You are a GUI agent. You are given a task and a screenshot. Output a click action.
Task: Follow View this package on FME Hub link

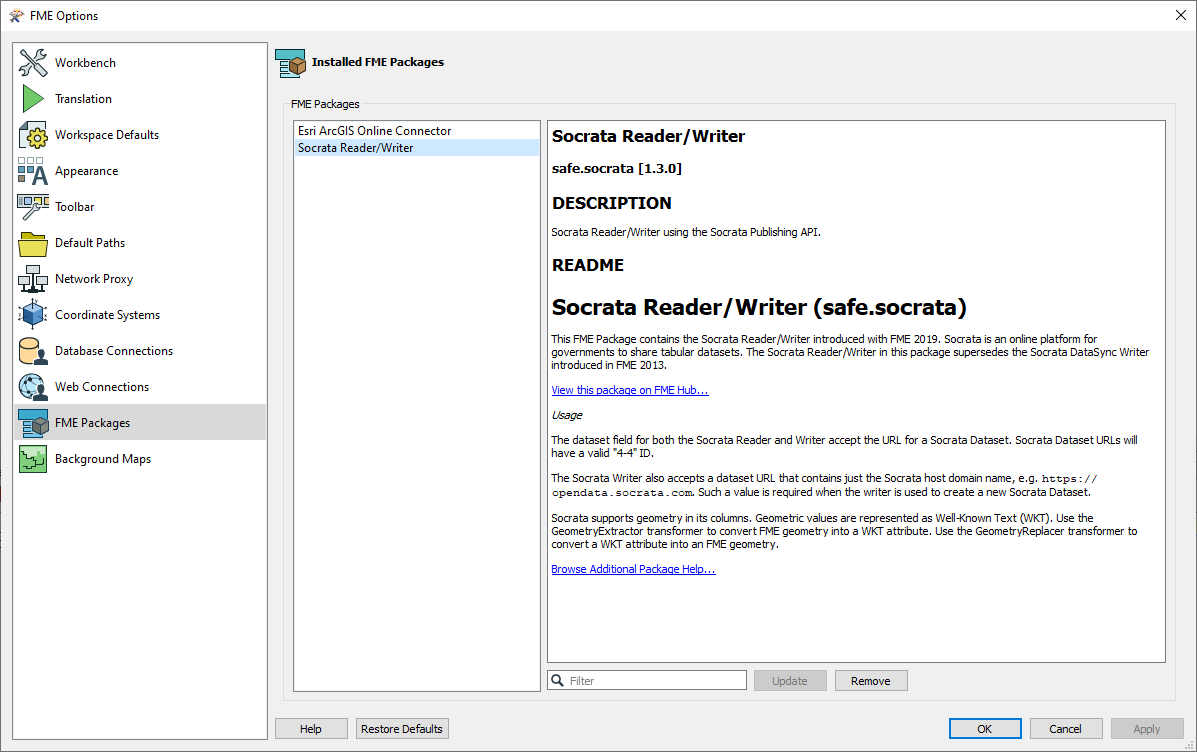point(630,390)
